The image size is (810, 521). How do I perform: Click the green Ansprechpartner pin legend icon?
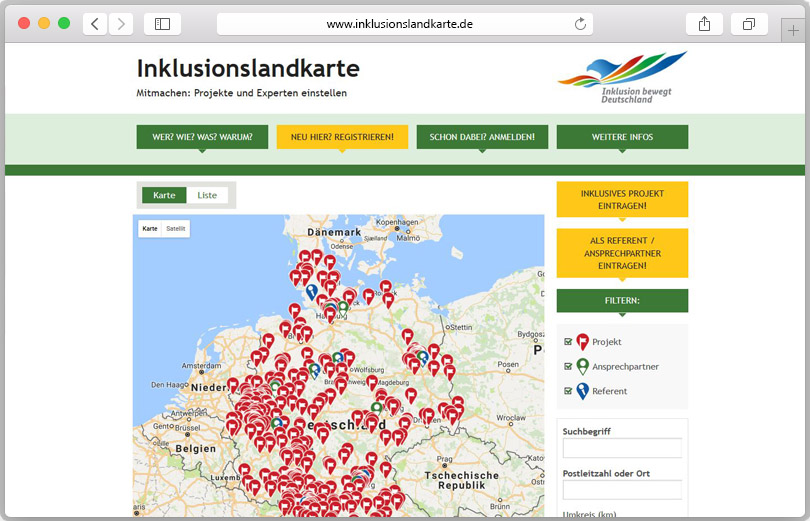582,366
